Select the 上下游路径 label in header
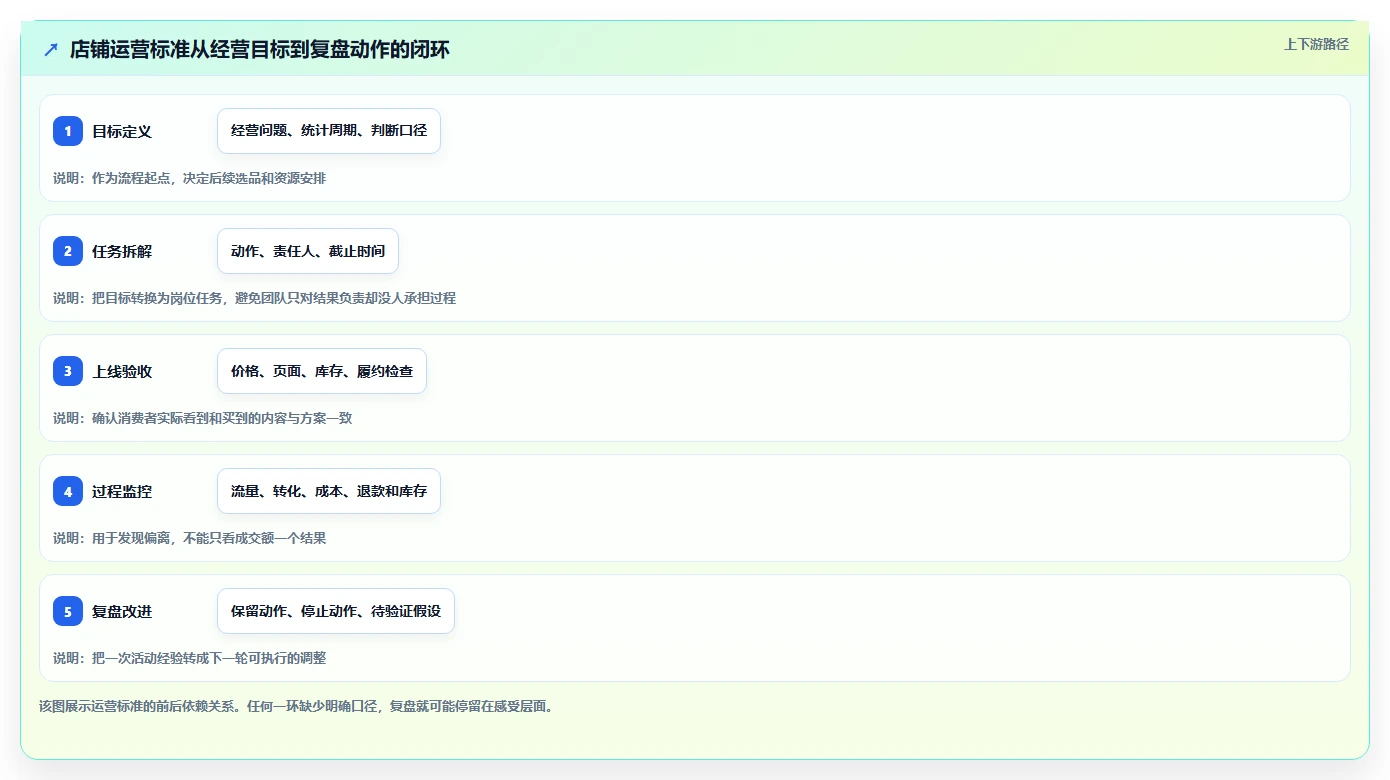The height and width of the screenshot is (780, 1390). tap(1316, 44)
